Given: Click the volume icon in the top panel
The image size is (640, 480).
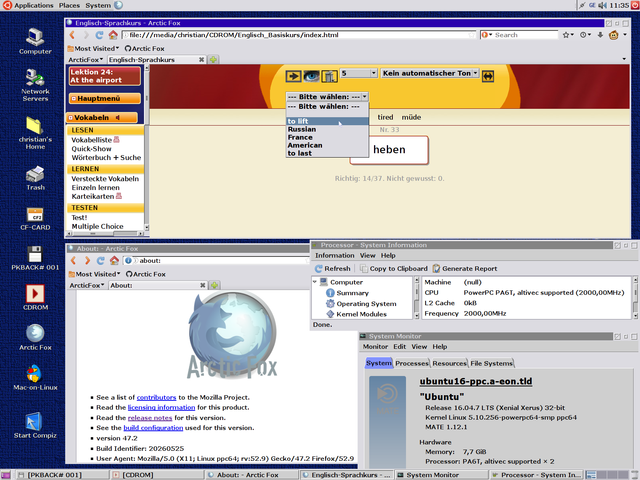Looking at the screenshot, I should pyautogui.click(x=602, y=5).
